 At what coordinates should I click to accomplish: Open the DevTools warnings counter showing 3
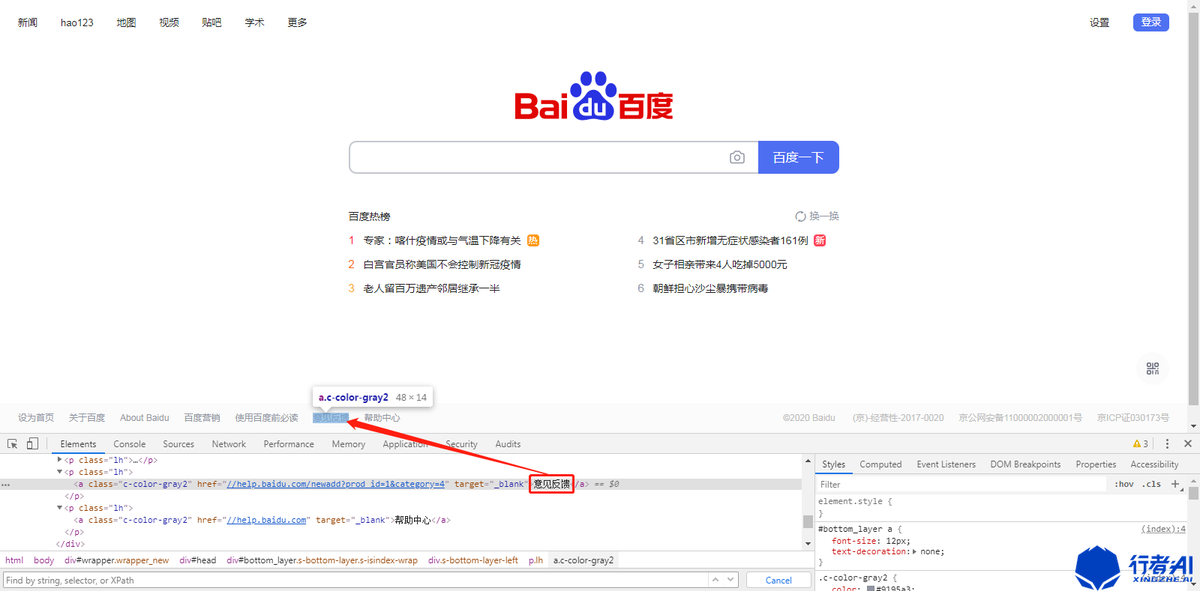[x=1140, y=444]
